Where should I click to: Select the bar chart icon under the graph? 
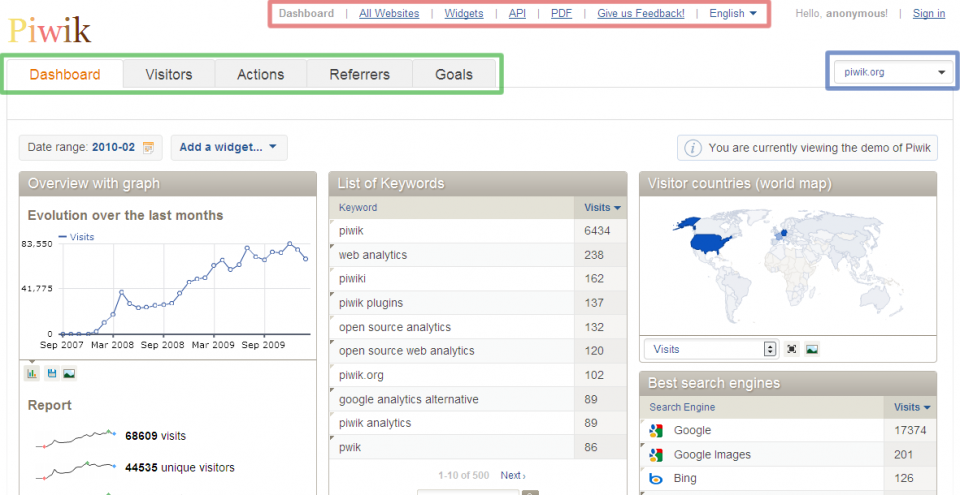tap(31, 373)
